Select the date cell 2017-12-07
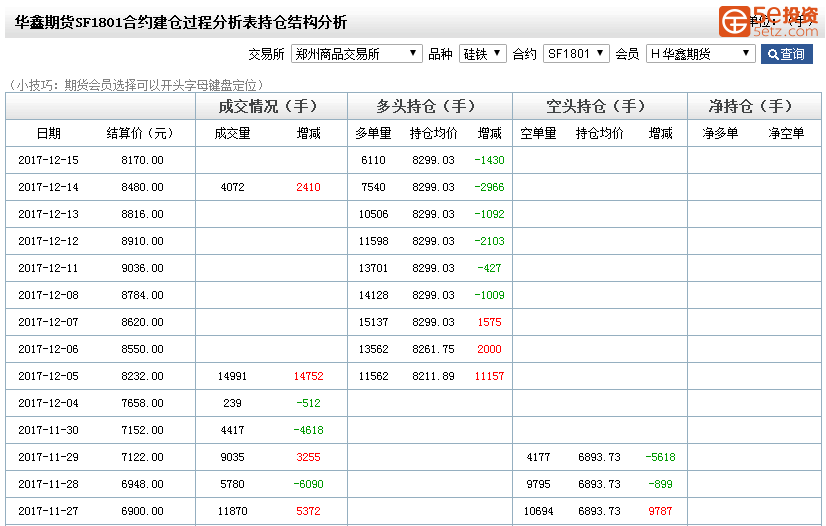826x526 pixels. 48,322
